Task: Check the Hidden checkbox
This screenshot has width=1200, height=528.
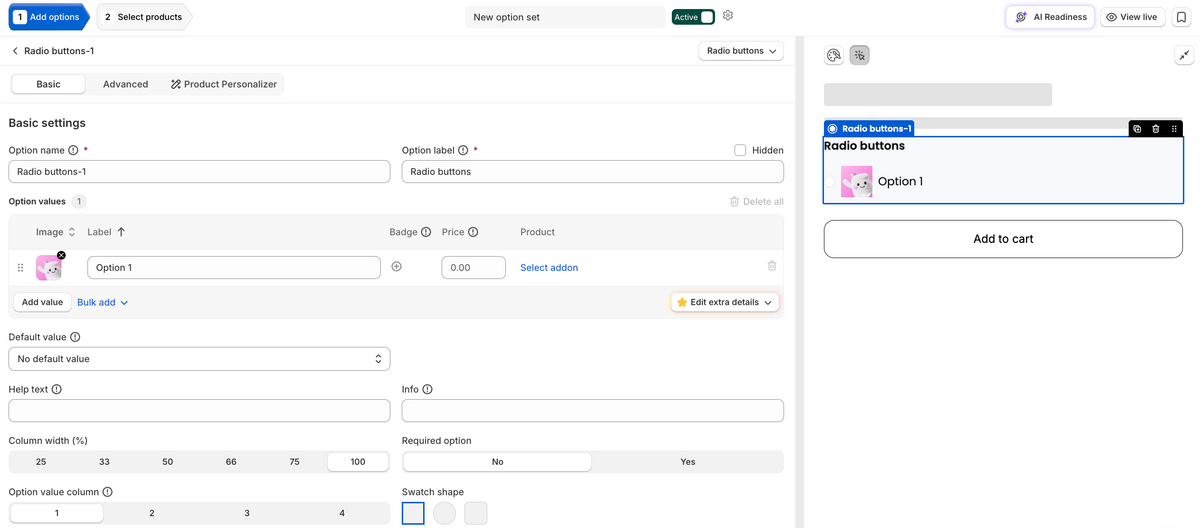Action: [x=740, y=150]
